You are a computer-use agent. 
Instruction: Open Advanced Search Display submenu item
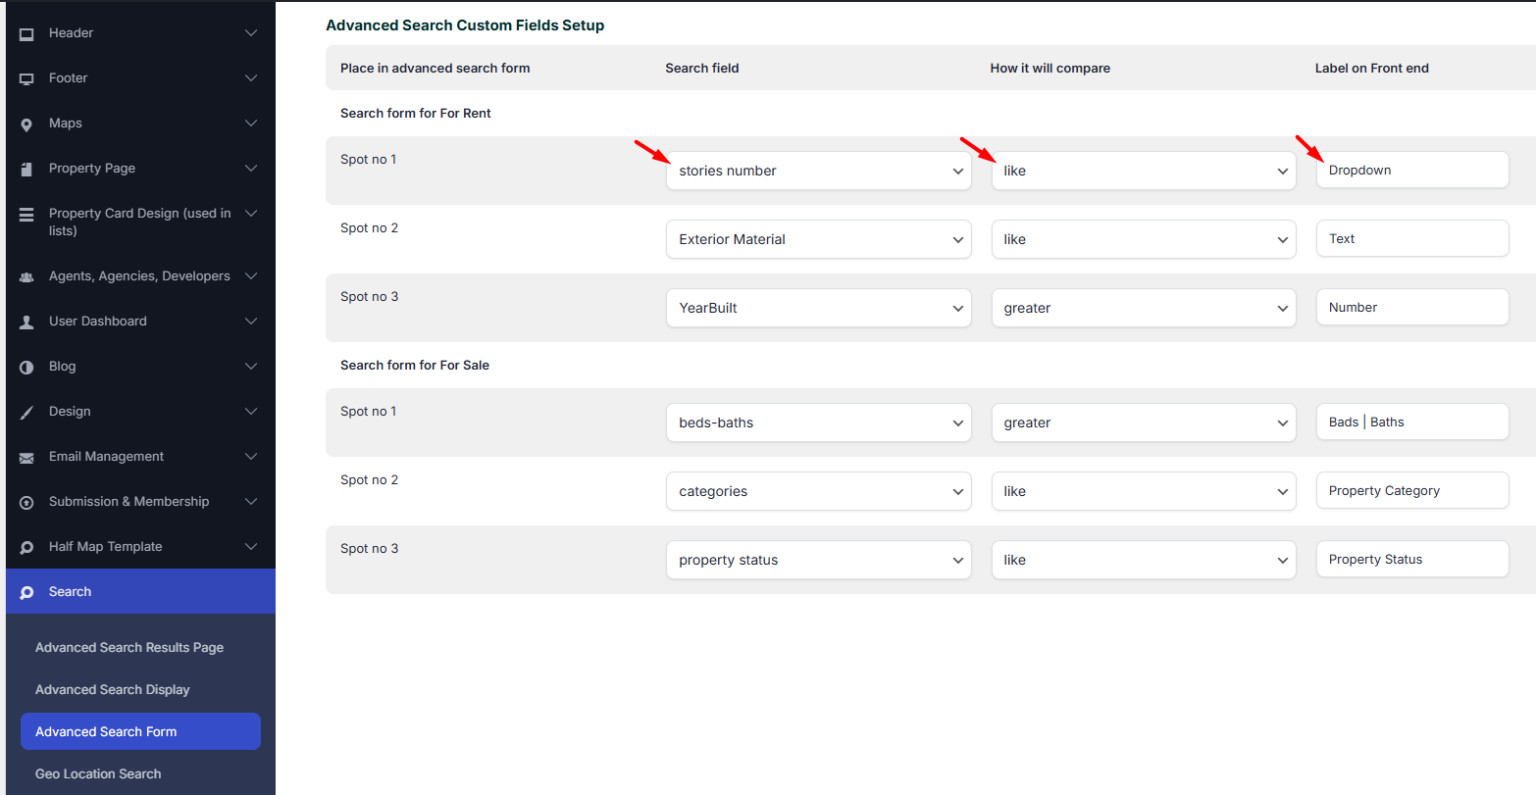coord(112,689)
